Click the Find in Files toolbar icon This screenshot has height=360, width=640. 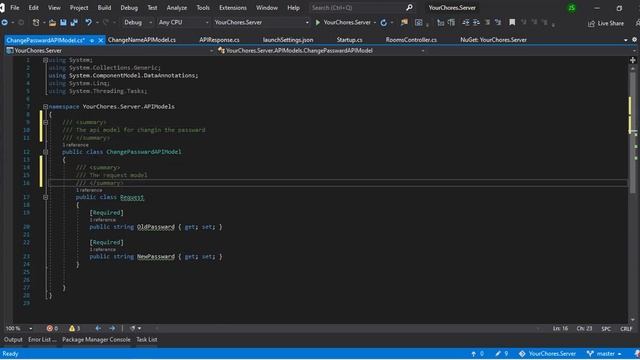click(x=404, y=22)
